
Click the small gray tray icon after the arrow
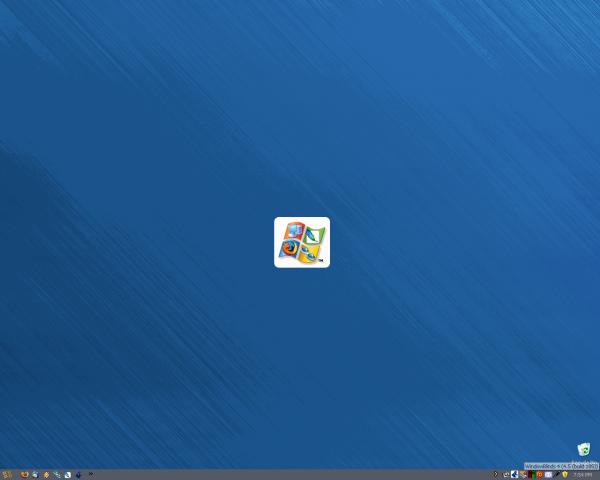click(506, 475)
